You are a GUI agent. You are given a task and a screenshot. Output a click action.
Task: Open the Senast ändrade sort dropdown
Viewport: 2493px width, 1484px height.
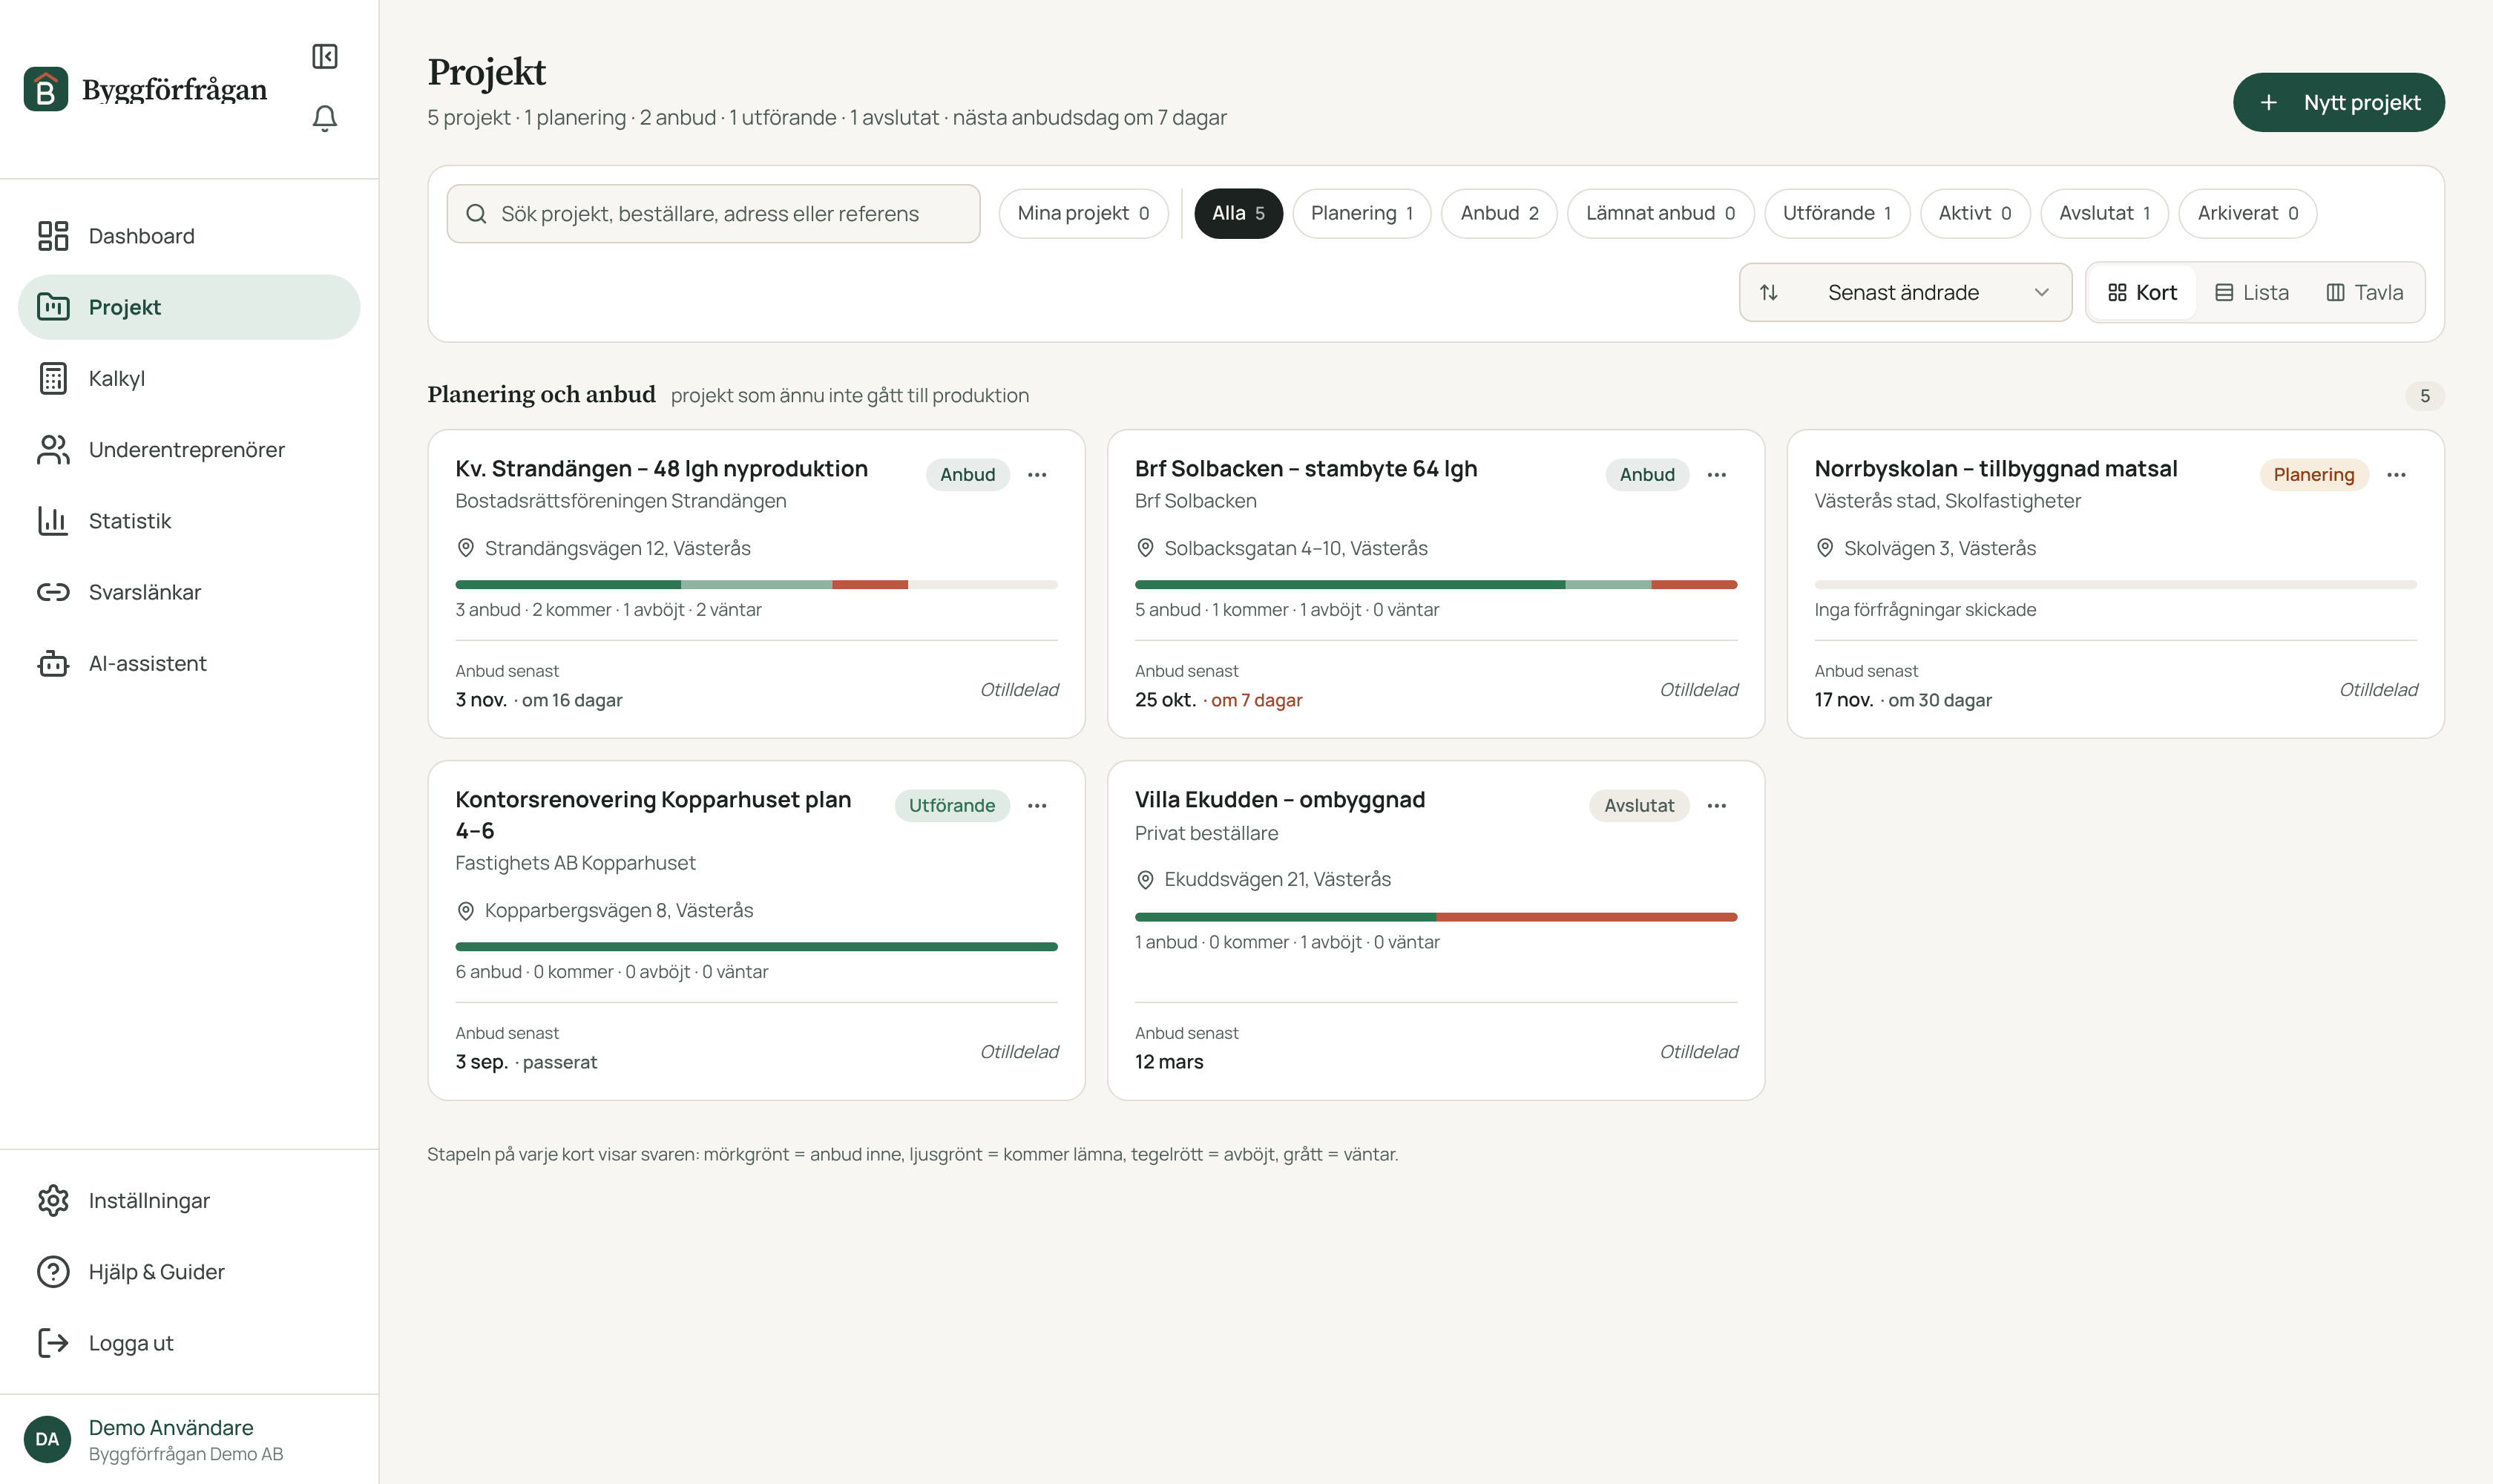1905,292
